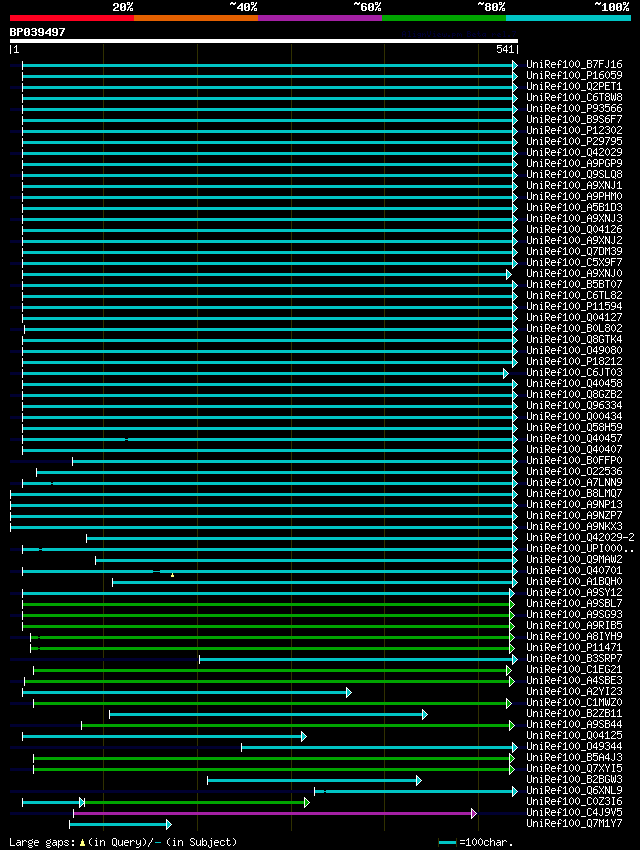Select the UniRef100_C0Z3I6 label
This screenshot has width=640, height=850.
click(574, 801)
